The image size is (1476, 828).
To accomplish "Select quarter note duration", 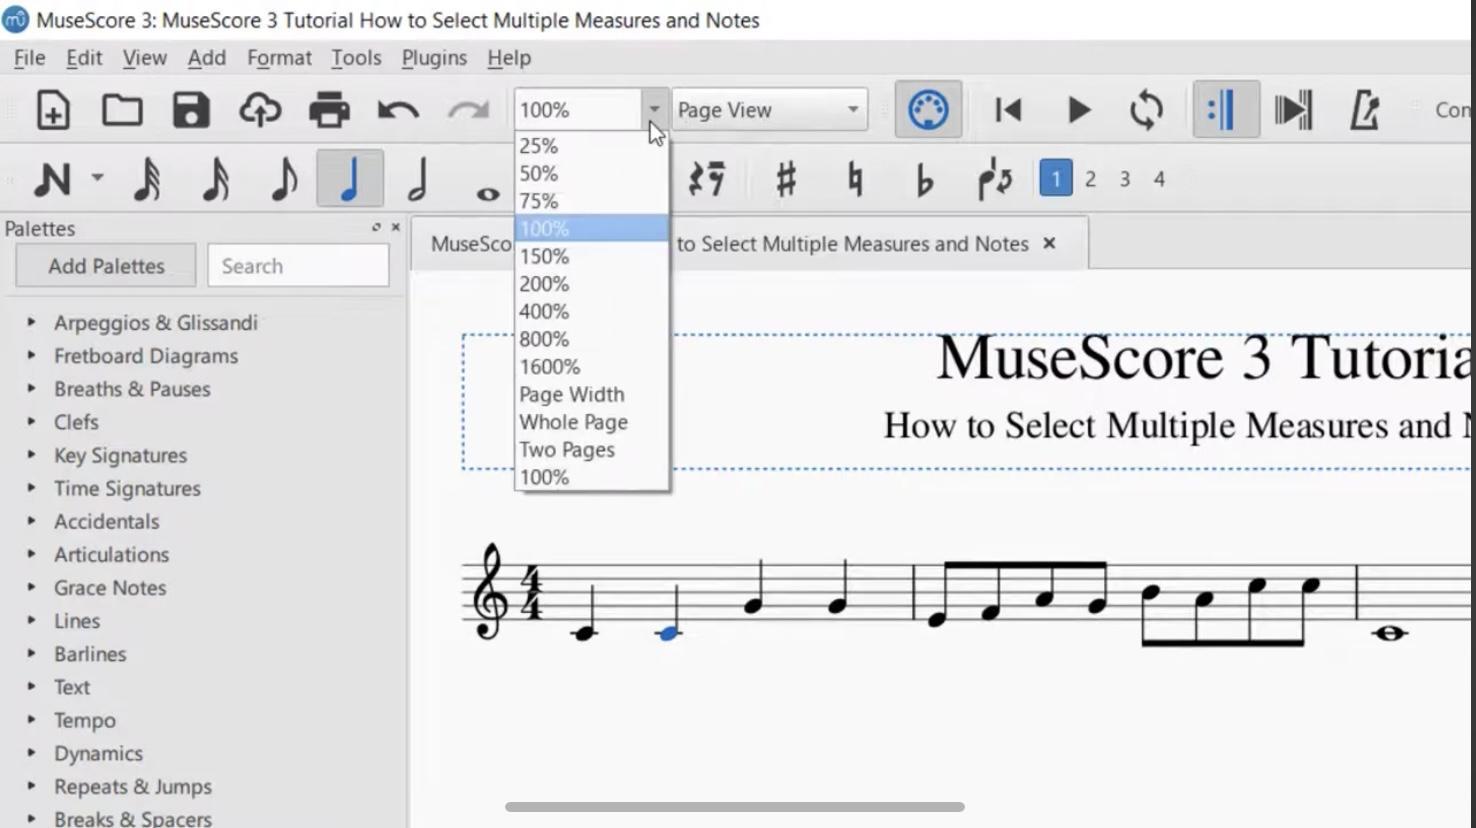I will pos(350,178).
